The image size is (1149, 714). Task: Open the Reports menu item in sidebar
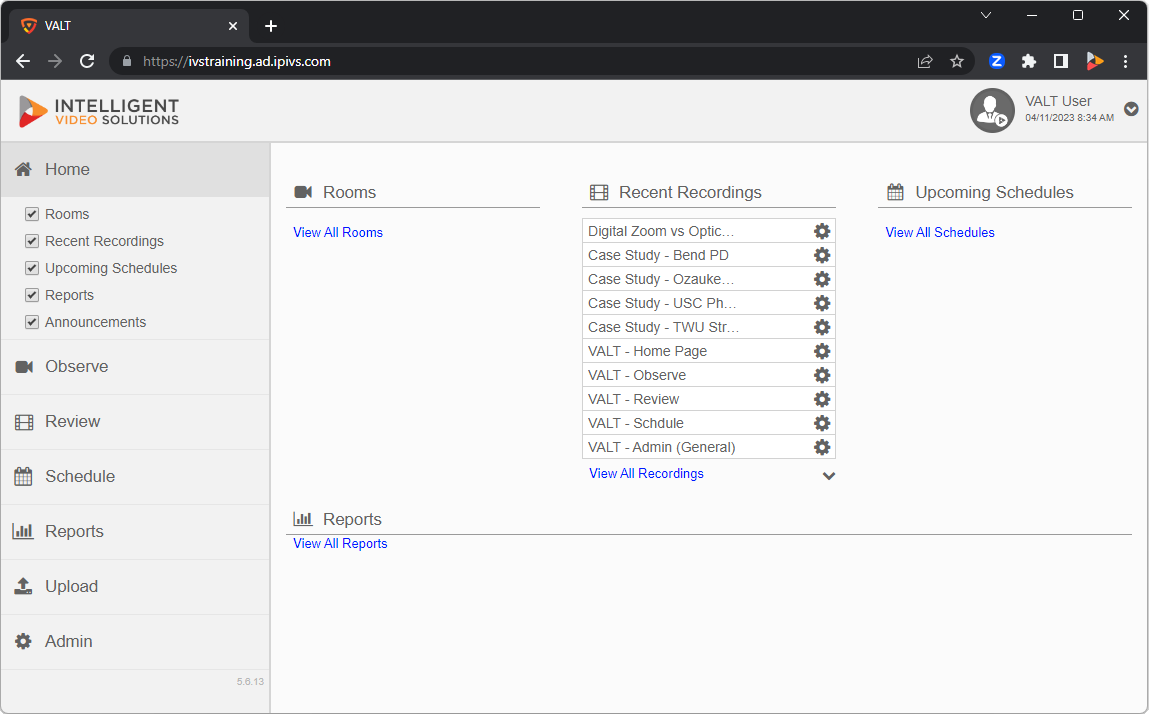coord(135,531)
